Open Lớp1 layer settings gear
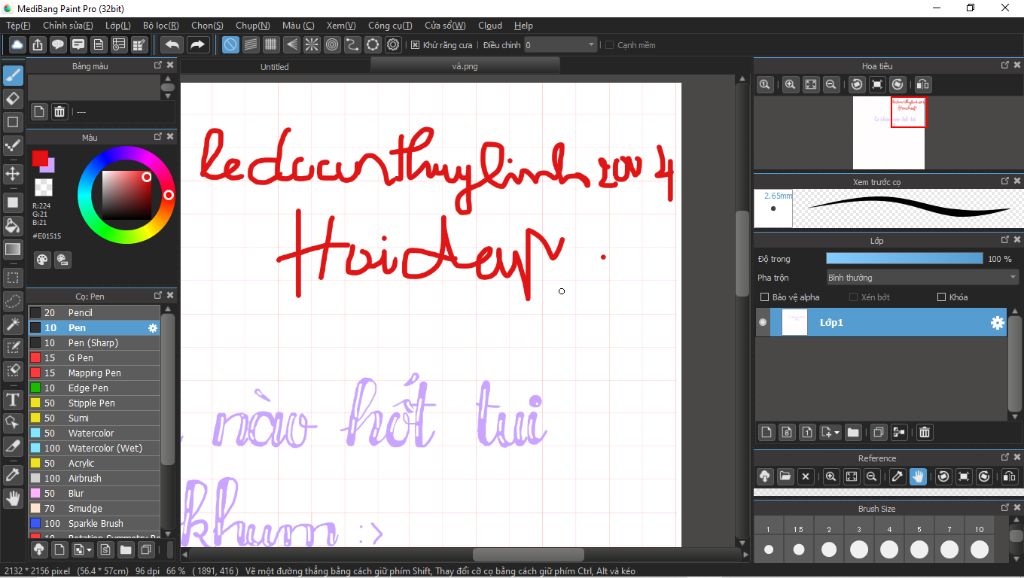The width and height of the screenshot is (1024, 578). coord(997,323)
